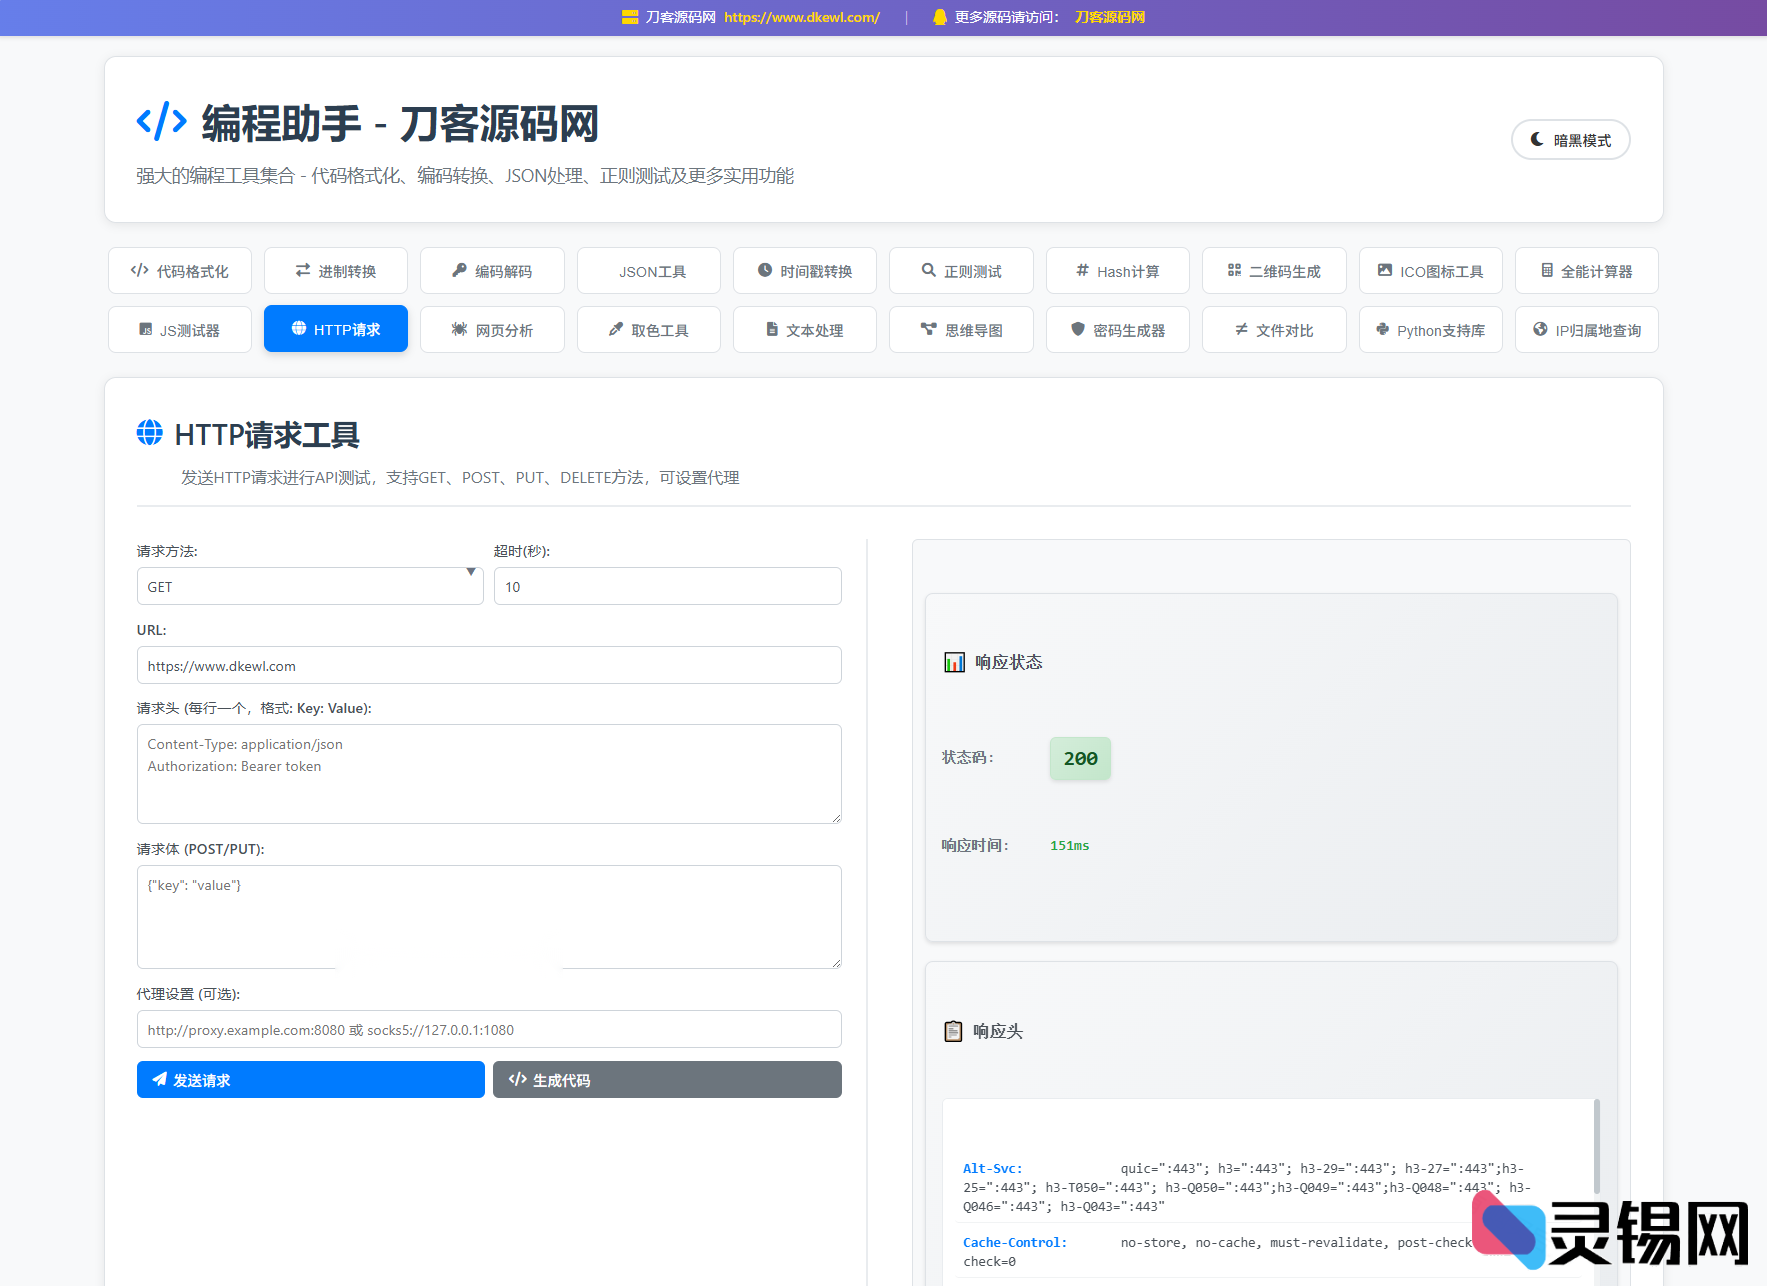Select the 编码解码 tool

[x=492, y=270]
